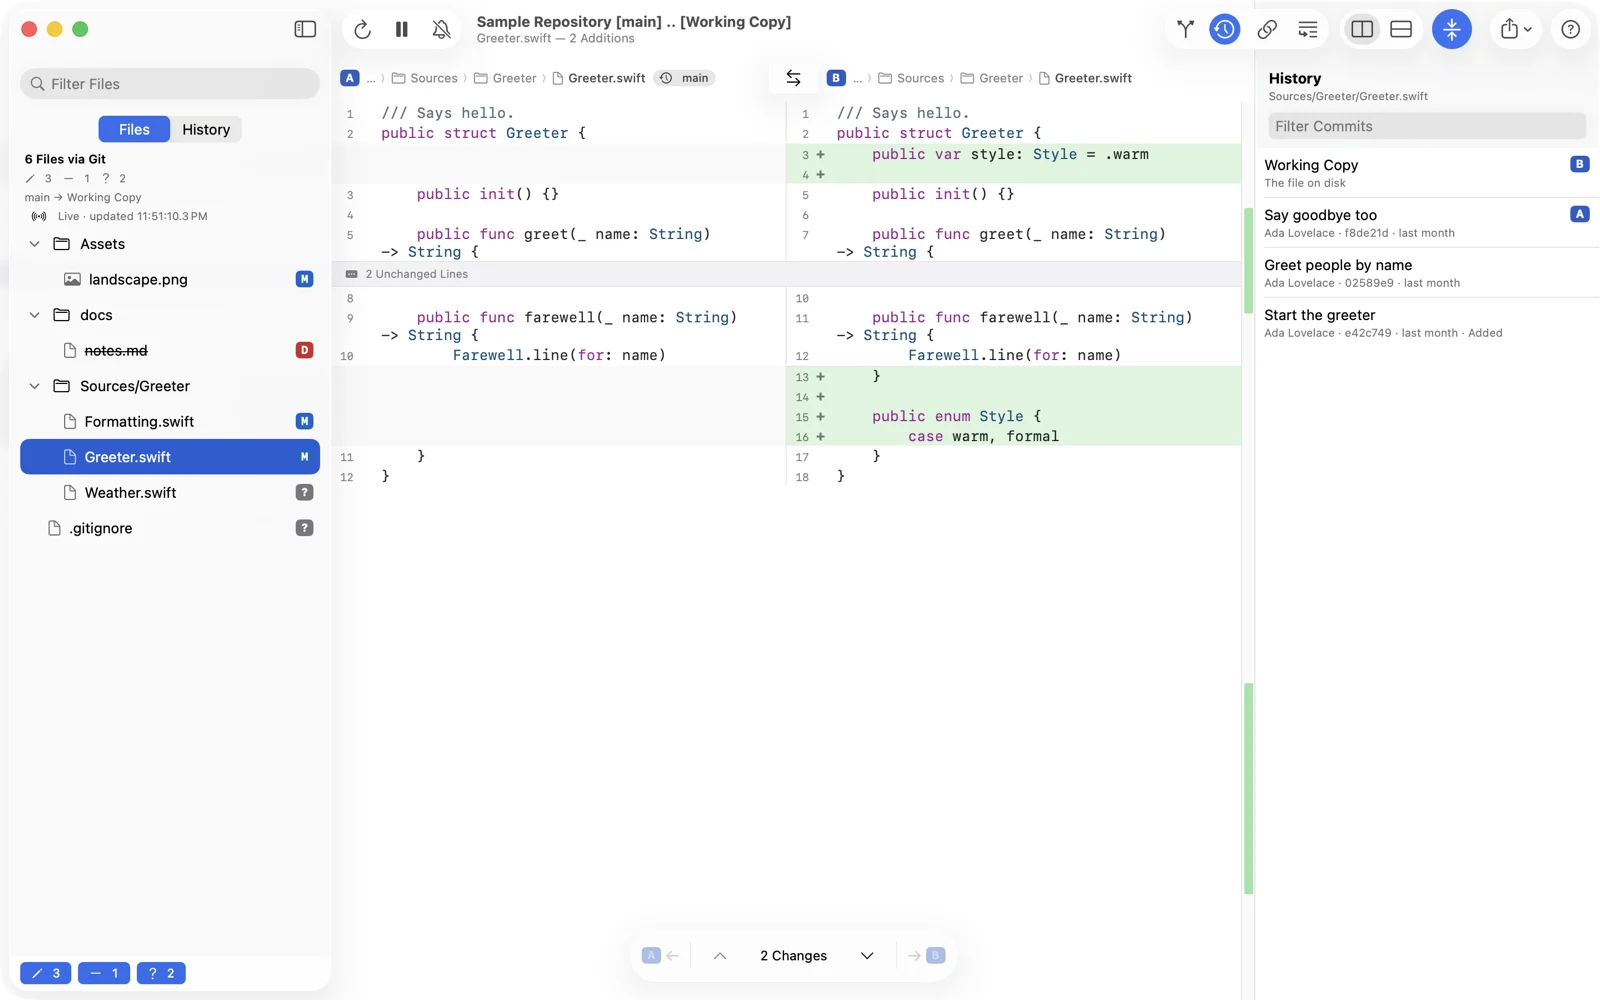Go to next change with down chevron

click(867, 956)
